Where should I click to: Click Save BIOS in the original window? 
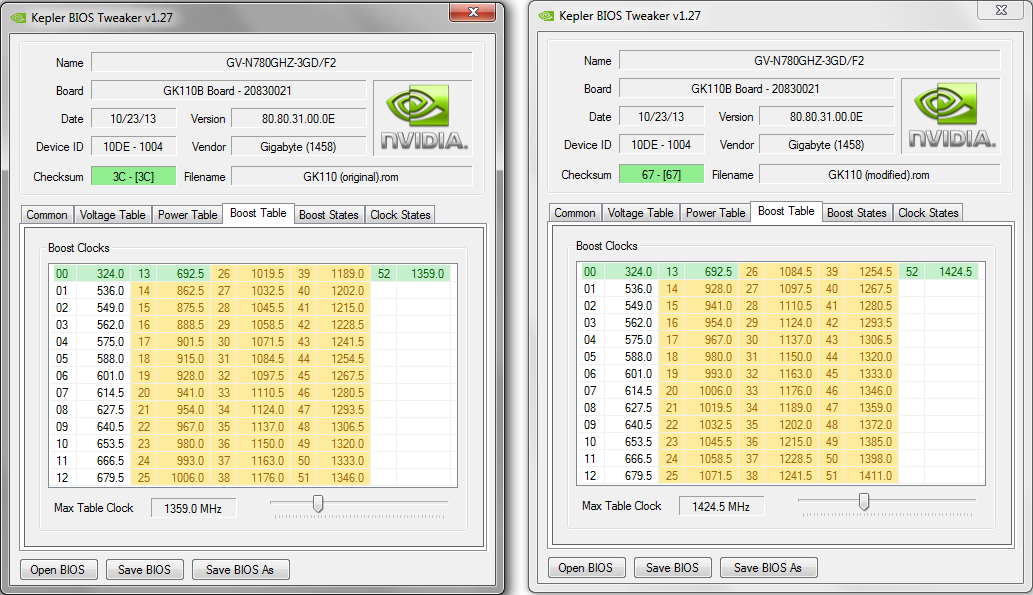[x=144, y=570]
